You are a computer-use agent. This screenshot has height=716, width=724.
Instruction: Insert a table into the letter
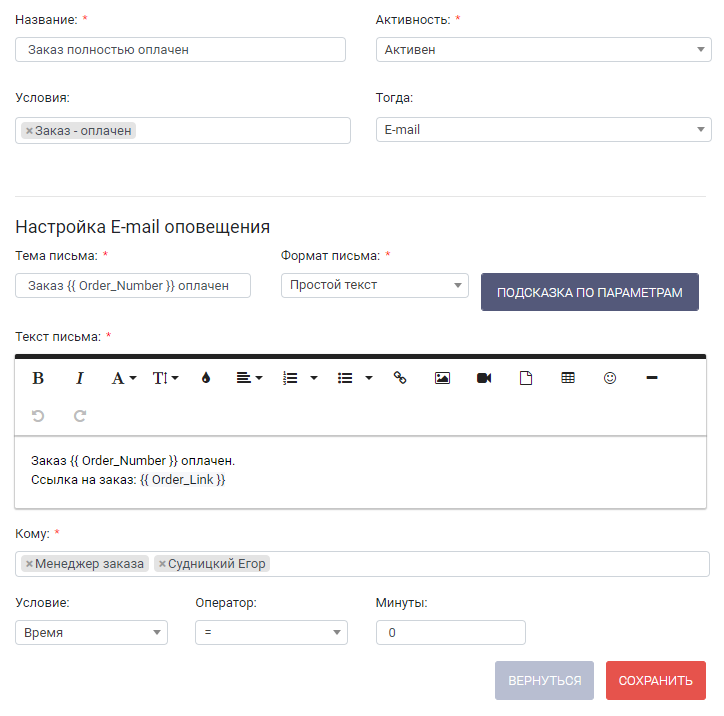568,378
